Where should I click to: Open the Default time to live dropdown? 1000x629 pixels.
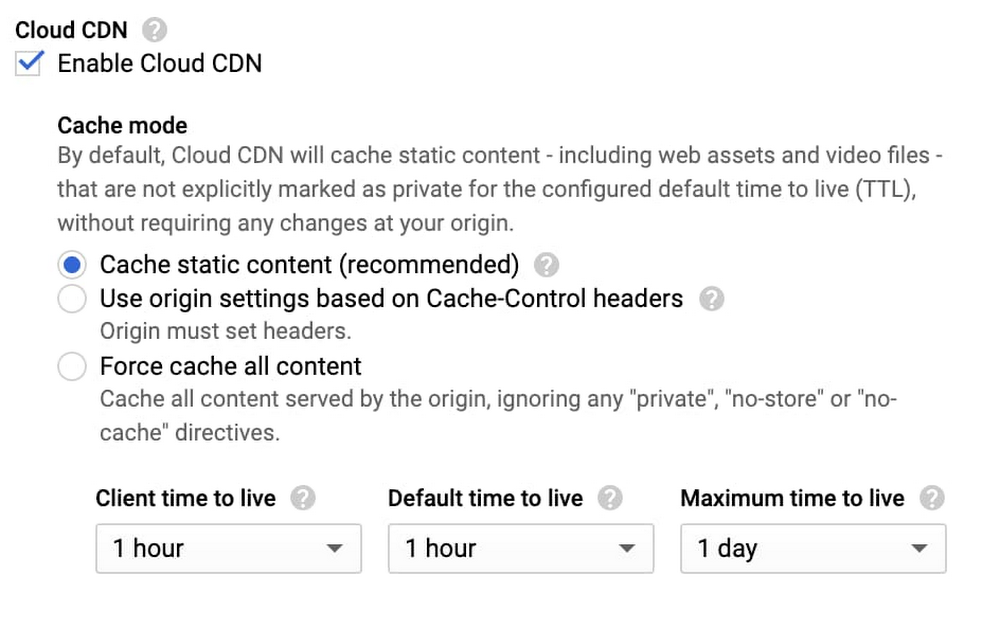(520, 548)
